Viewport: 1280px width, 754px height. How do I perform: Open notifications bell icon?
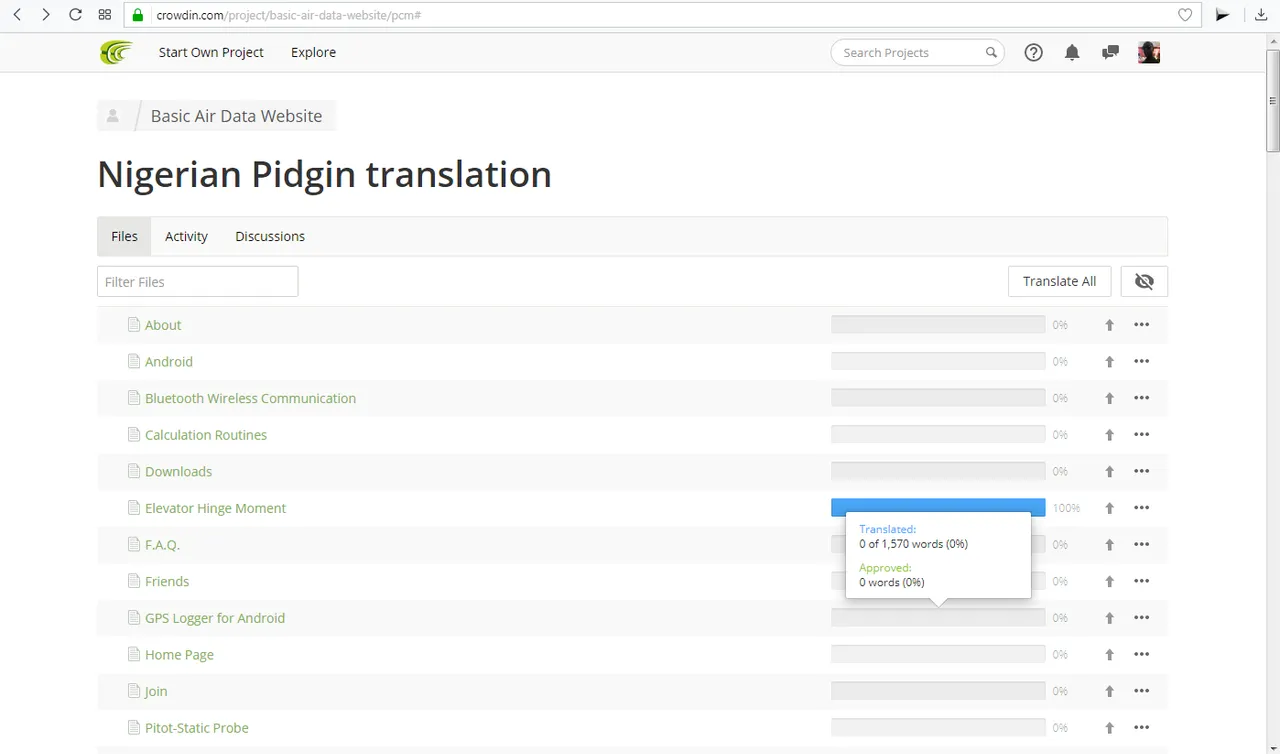pos(1072,53)
